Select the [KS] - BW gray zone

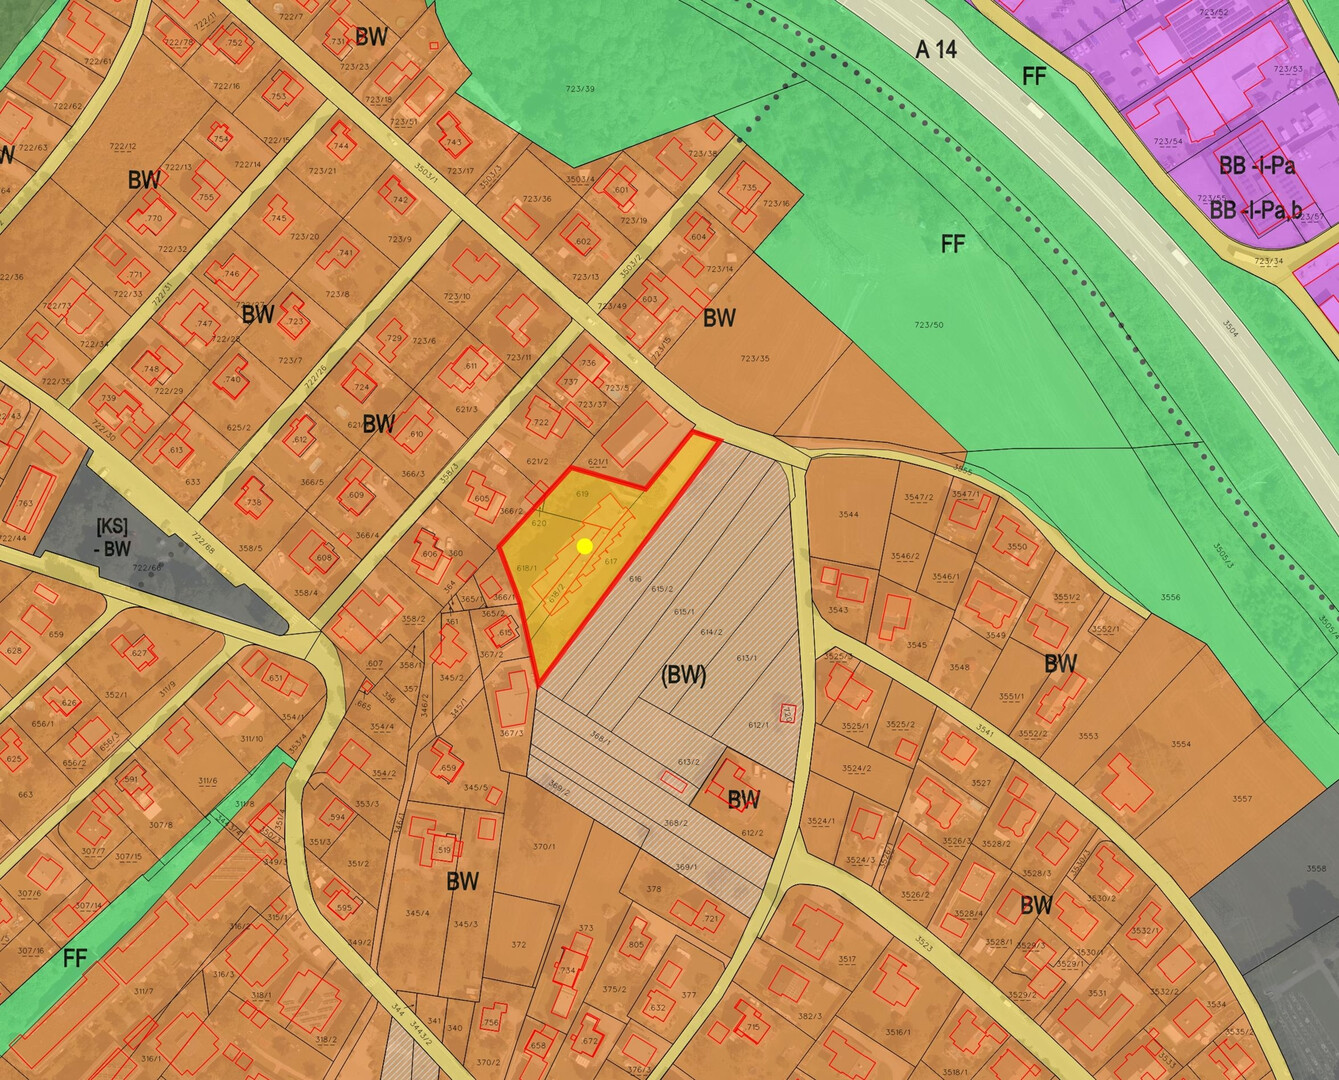pos(113,535)
